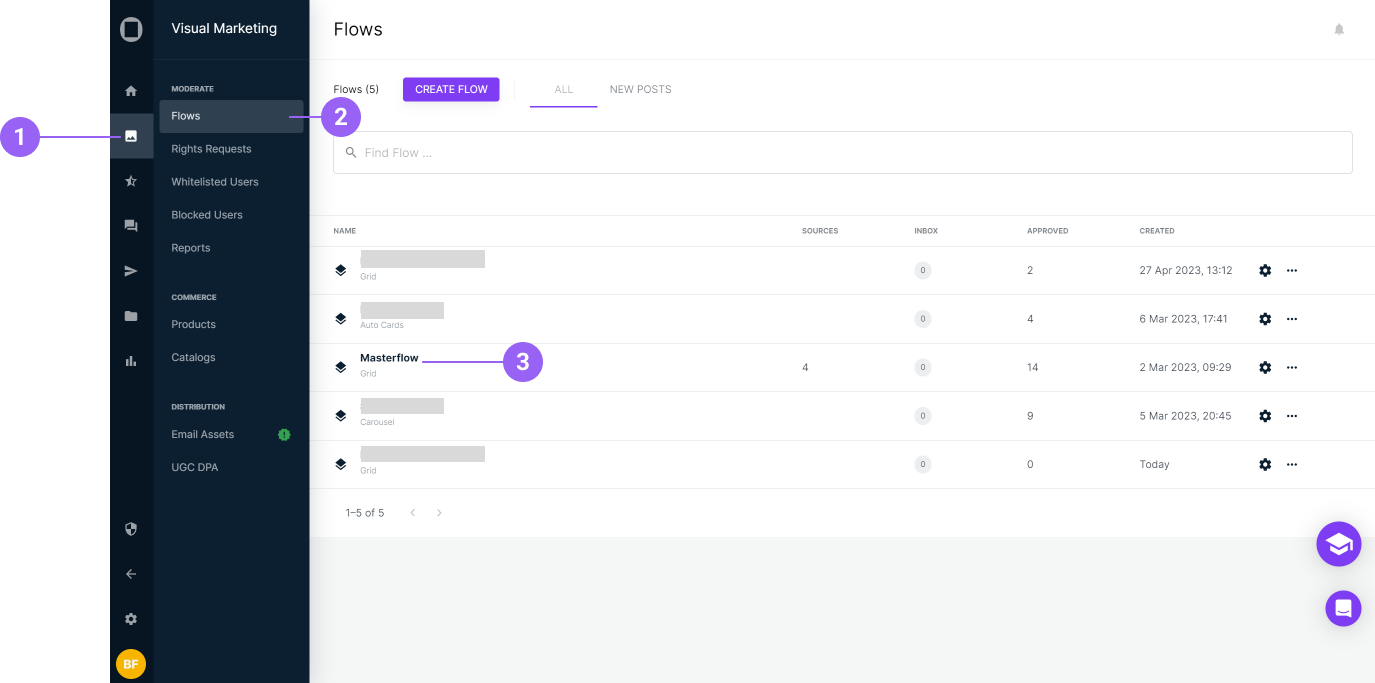Click the Find Flow search field
The height and width of the screenshot is (683, 1375).
pyautogui.click(x=842, y=153)
